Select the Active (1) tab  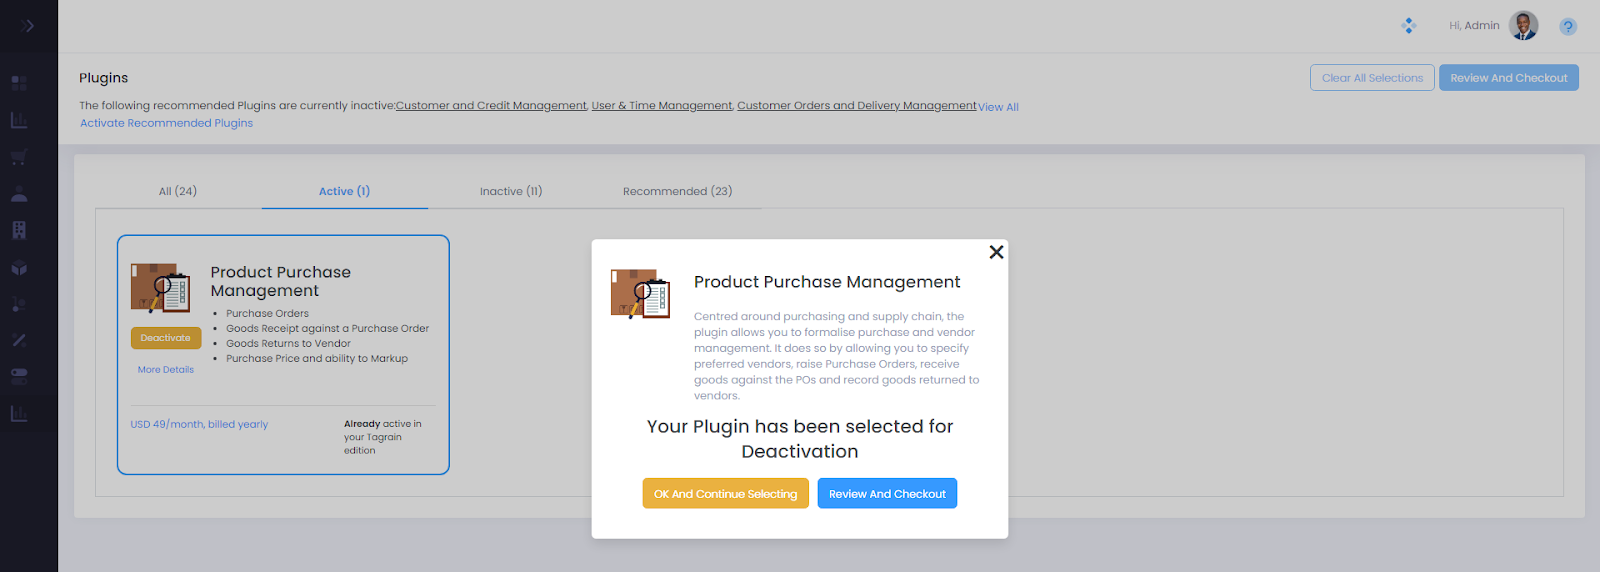coord(344,191)
